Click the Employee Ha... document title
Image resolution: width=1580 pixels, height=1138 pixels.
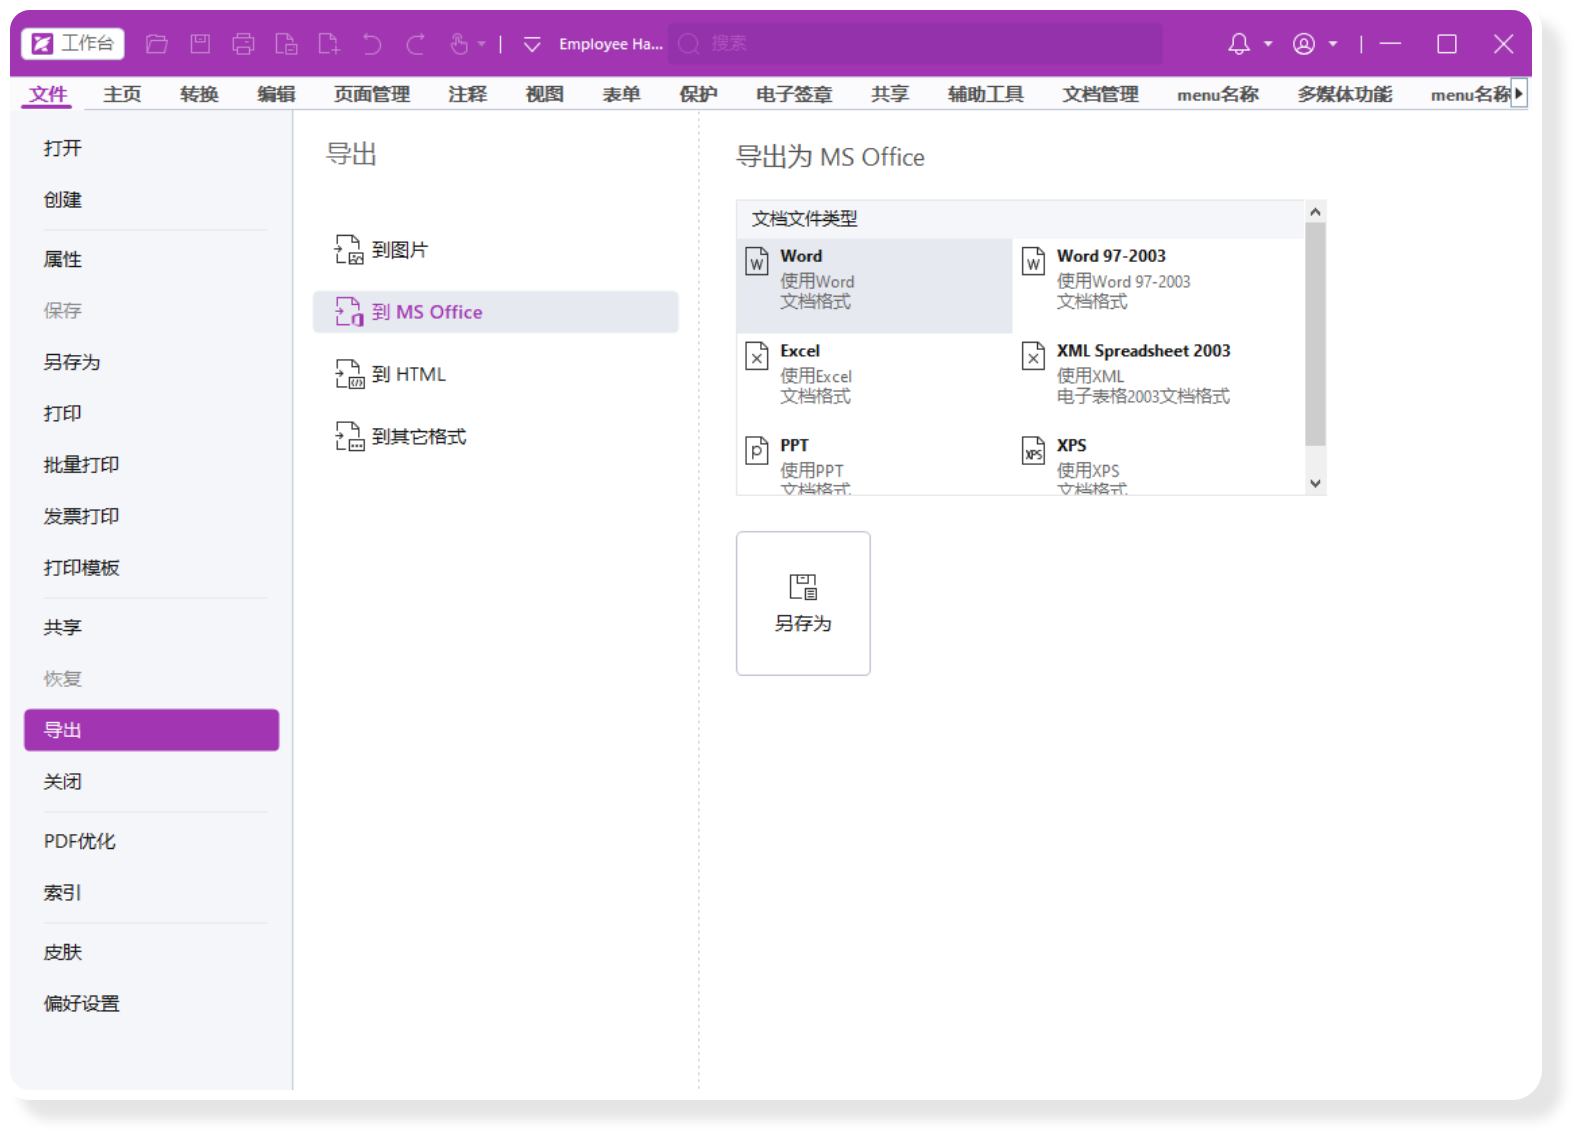click(x=610, y=44)
